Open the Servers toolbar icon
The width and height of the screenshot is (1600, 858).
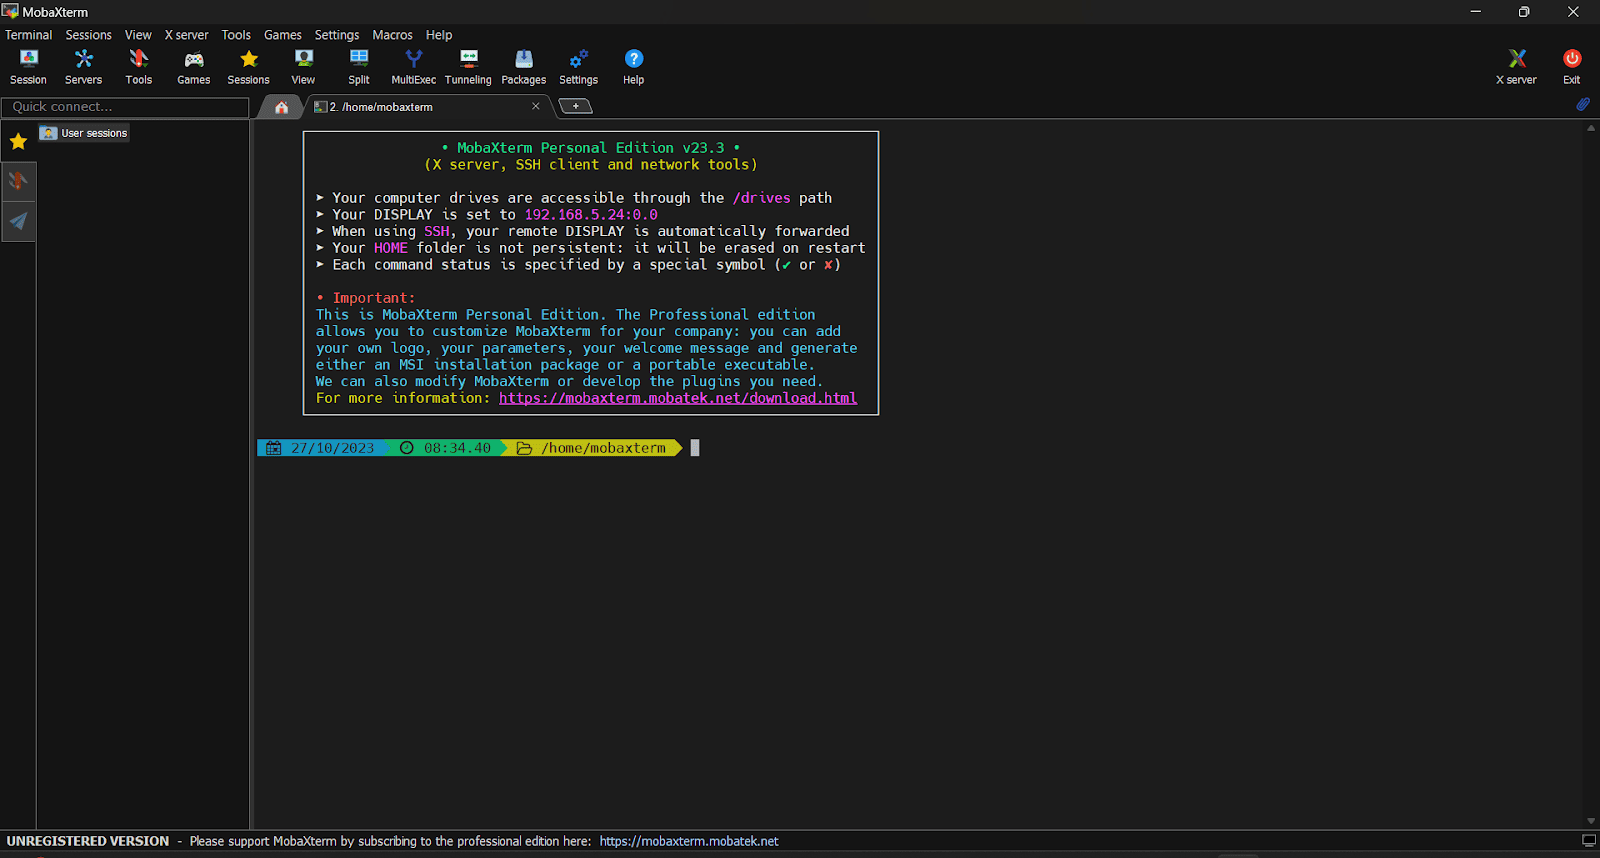pos(83,67)
